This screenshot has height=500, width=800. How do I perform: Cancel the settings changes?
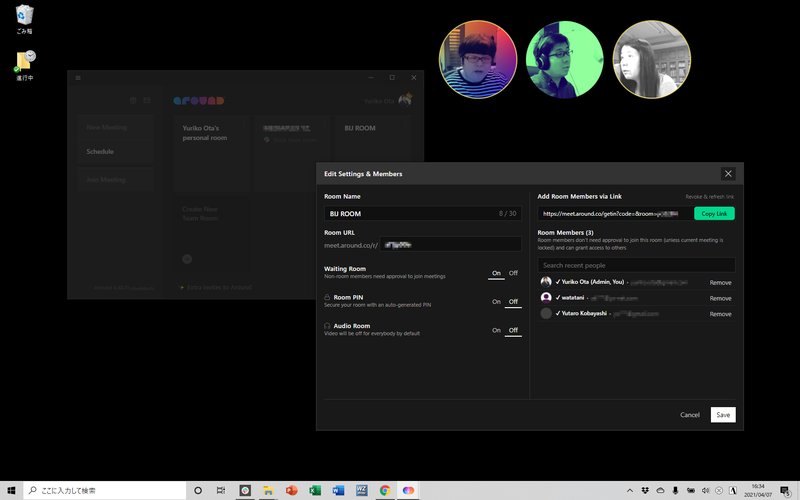point(689,415)
